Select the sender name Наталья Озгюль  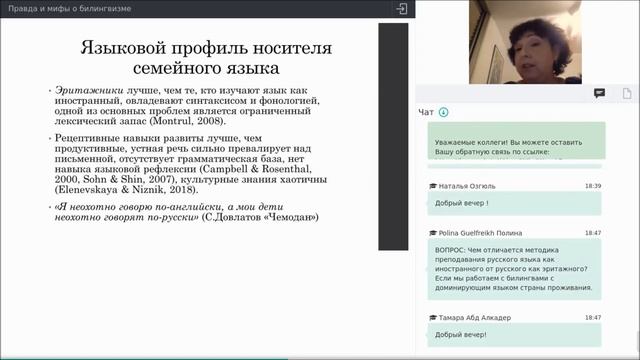pyautogui.click(x=467, y=186)
